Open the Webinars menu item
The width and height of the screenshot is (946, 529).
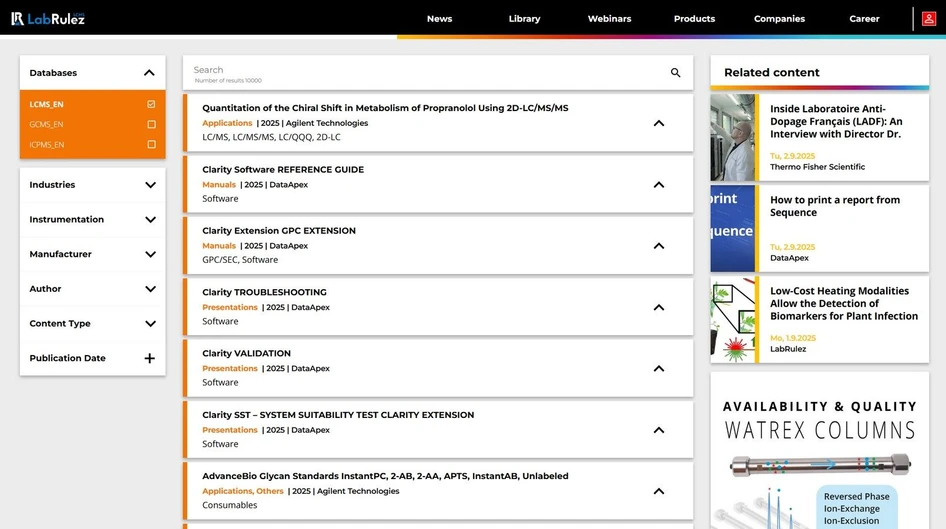click(x=609, y=19)
